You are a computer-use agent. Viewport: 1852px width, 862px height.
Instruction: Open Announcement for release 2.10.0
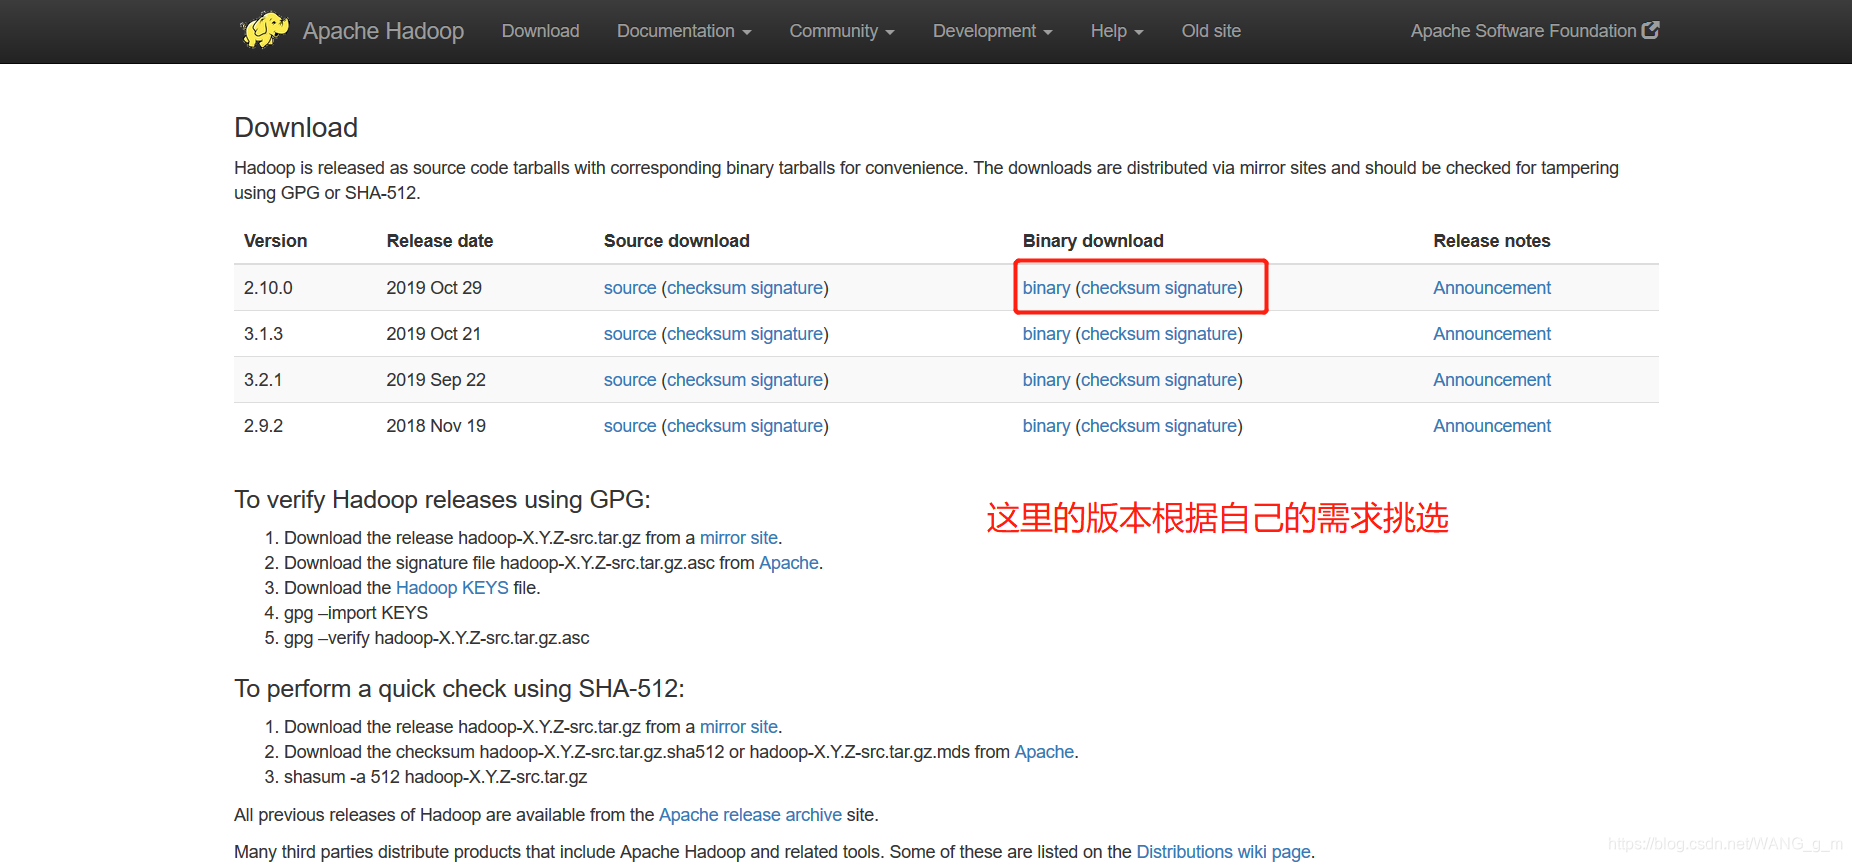(1492, 288)
